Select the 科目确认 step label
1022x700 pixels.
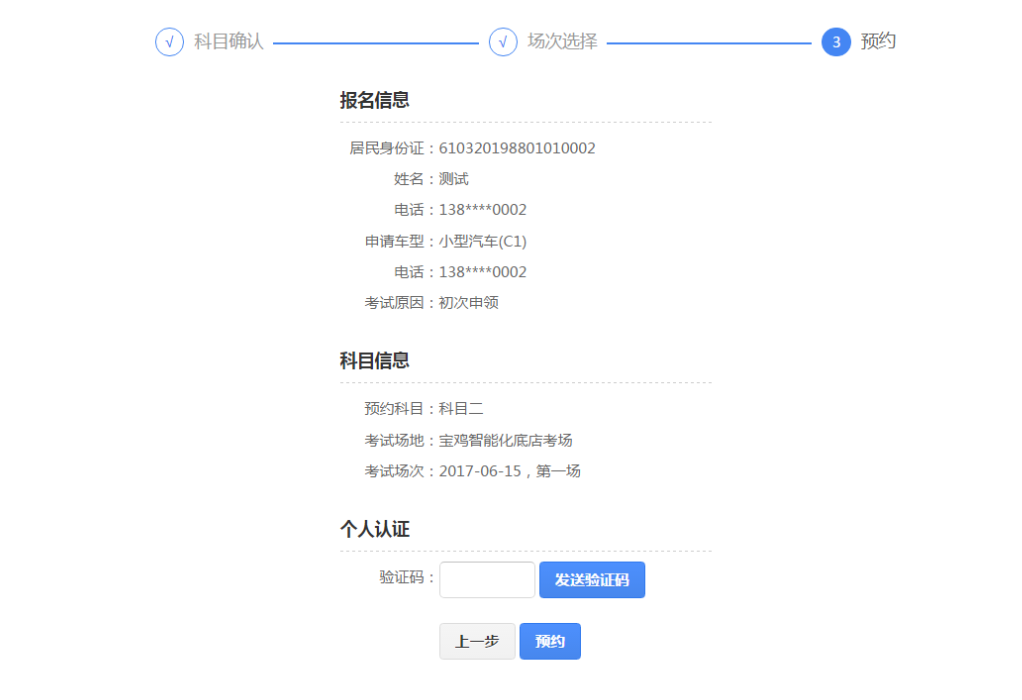pyautogui.click(x=229, y=42)
